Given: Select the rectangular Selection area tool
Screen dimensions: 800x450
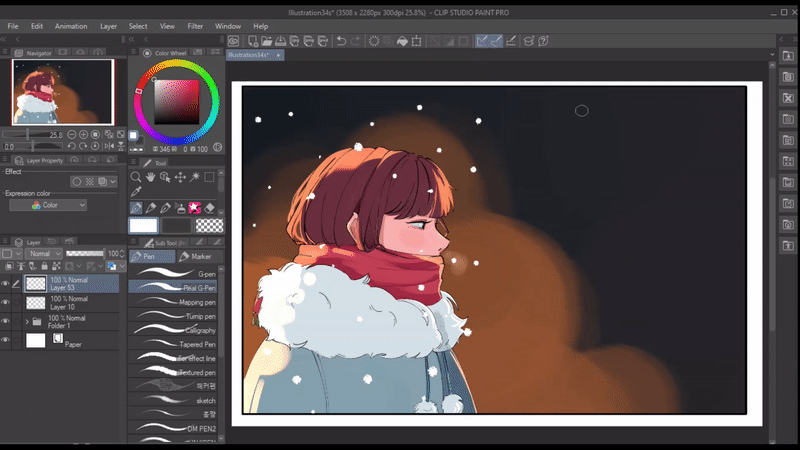Looking at the screenshot, I should (209, 177).
